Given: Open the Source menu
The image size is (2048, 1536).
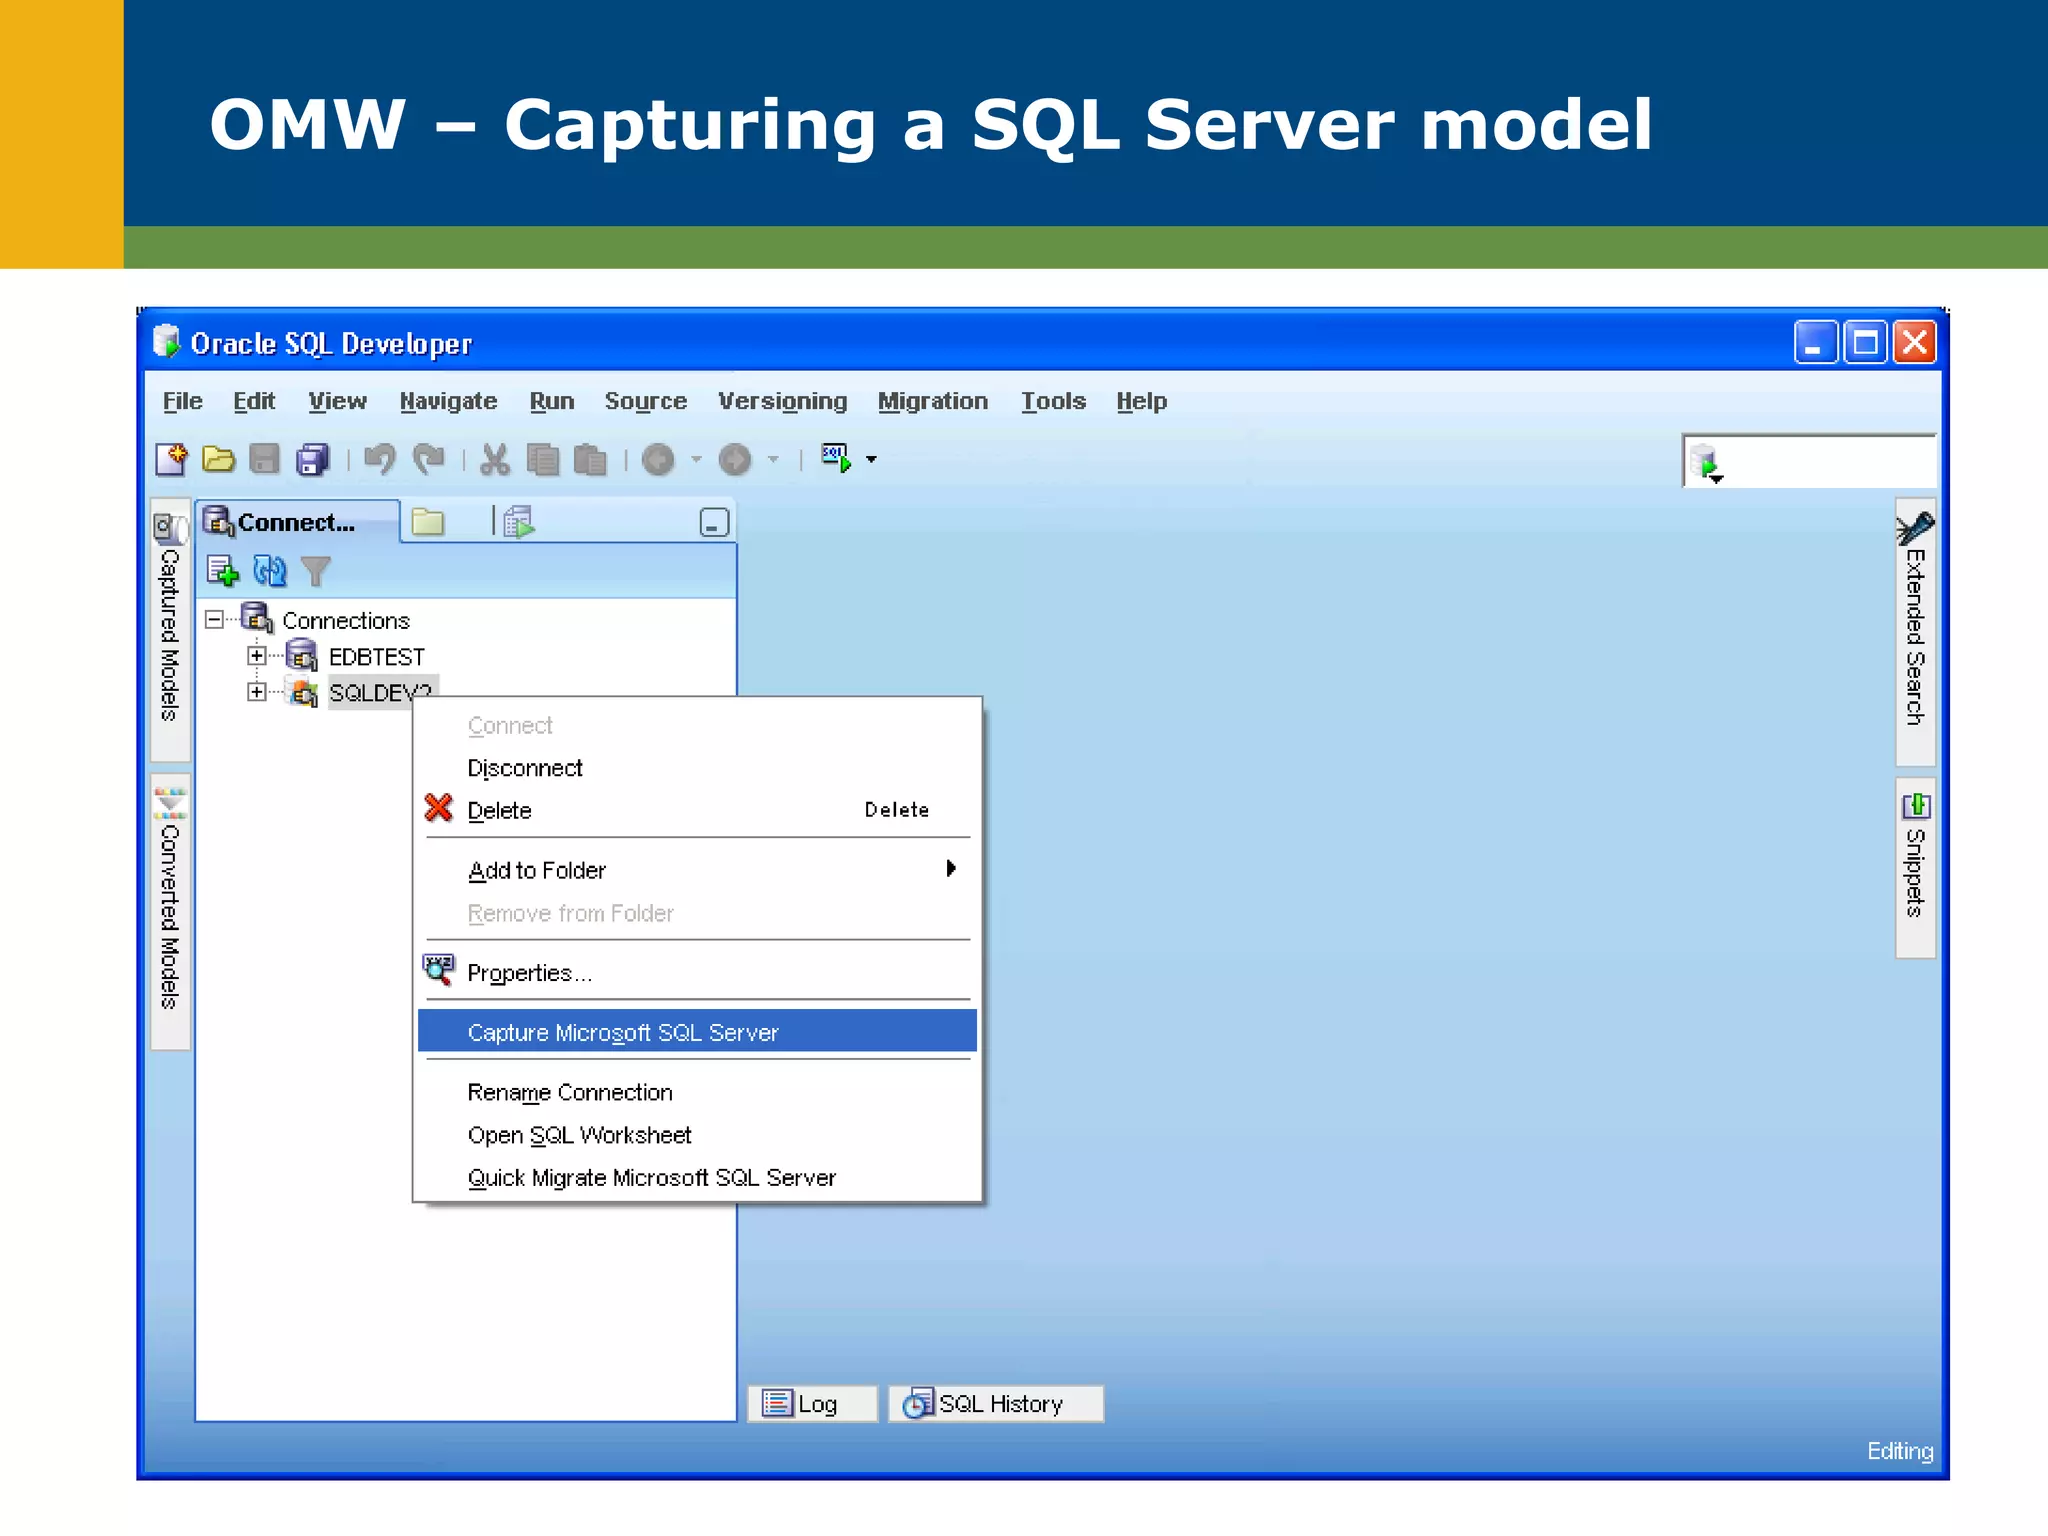Looking at the screenshot, I should [645, 401].
